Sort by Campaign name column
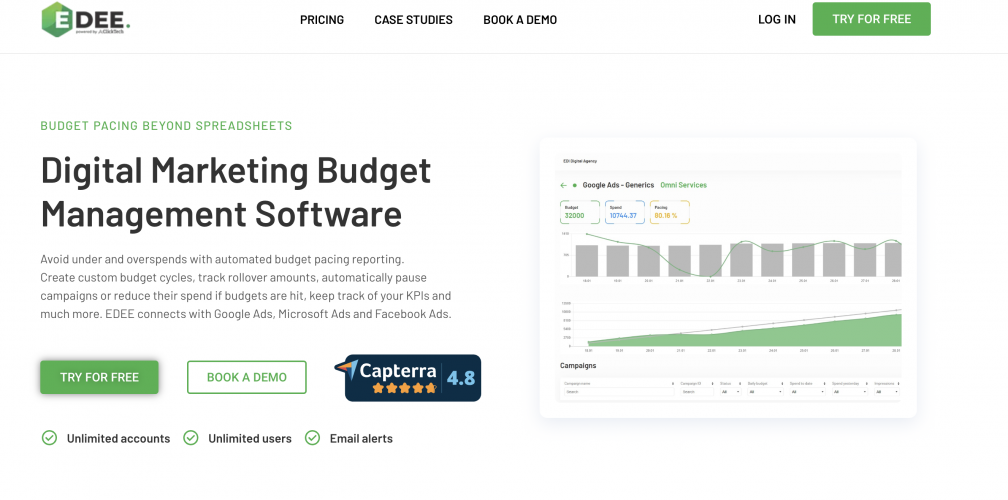The image size is (1008, 500). (672, 384)
